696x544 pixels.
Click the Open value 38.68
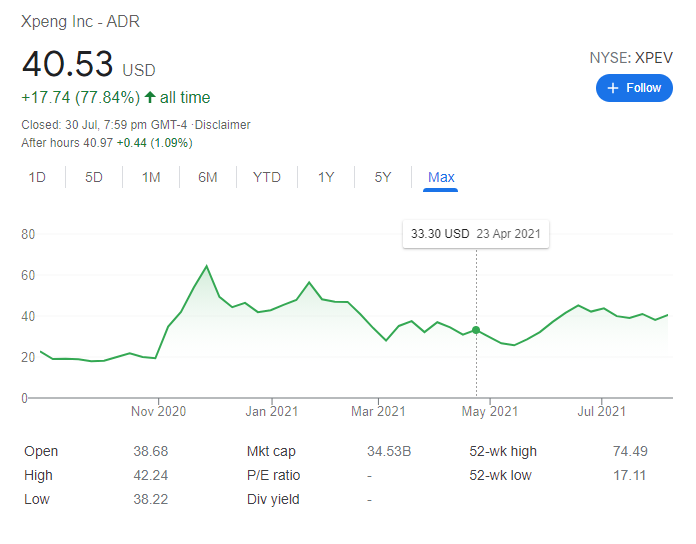click(150, 451)
